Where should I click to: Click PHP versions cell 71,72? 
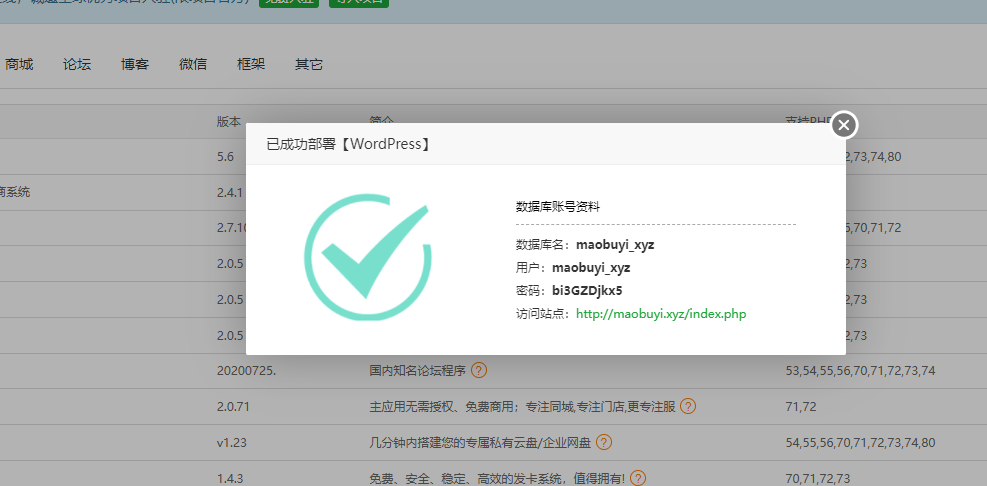click(x=801, y=407)
